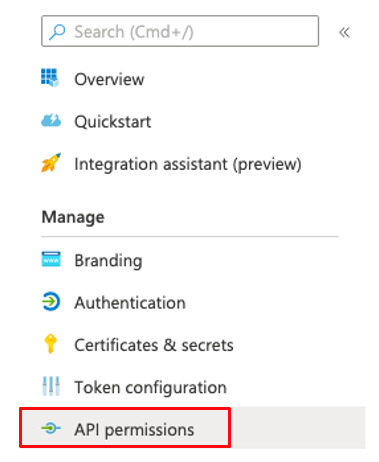
Task: Click the Quickstart cloud icon
Action: 51,120
